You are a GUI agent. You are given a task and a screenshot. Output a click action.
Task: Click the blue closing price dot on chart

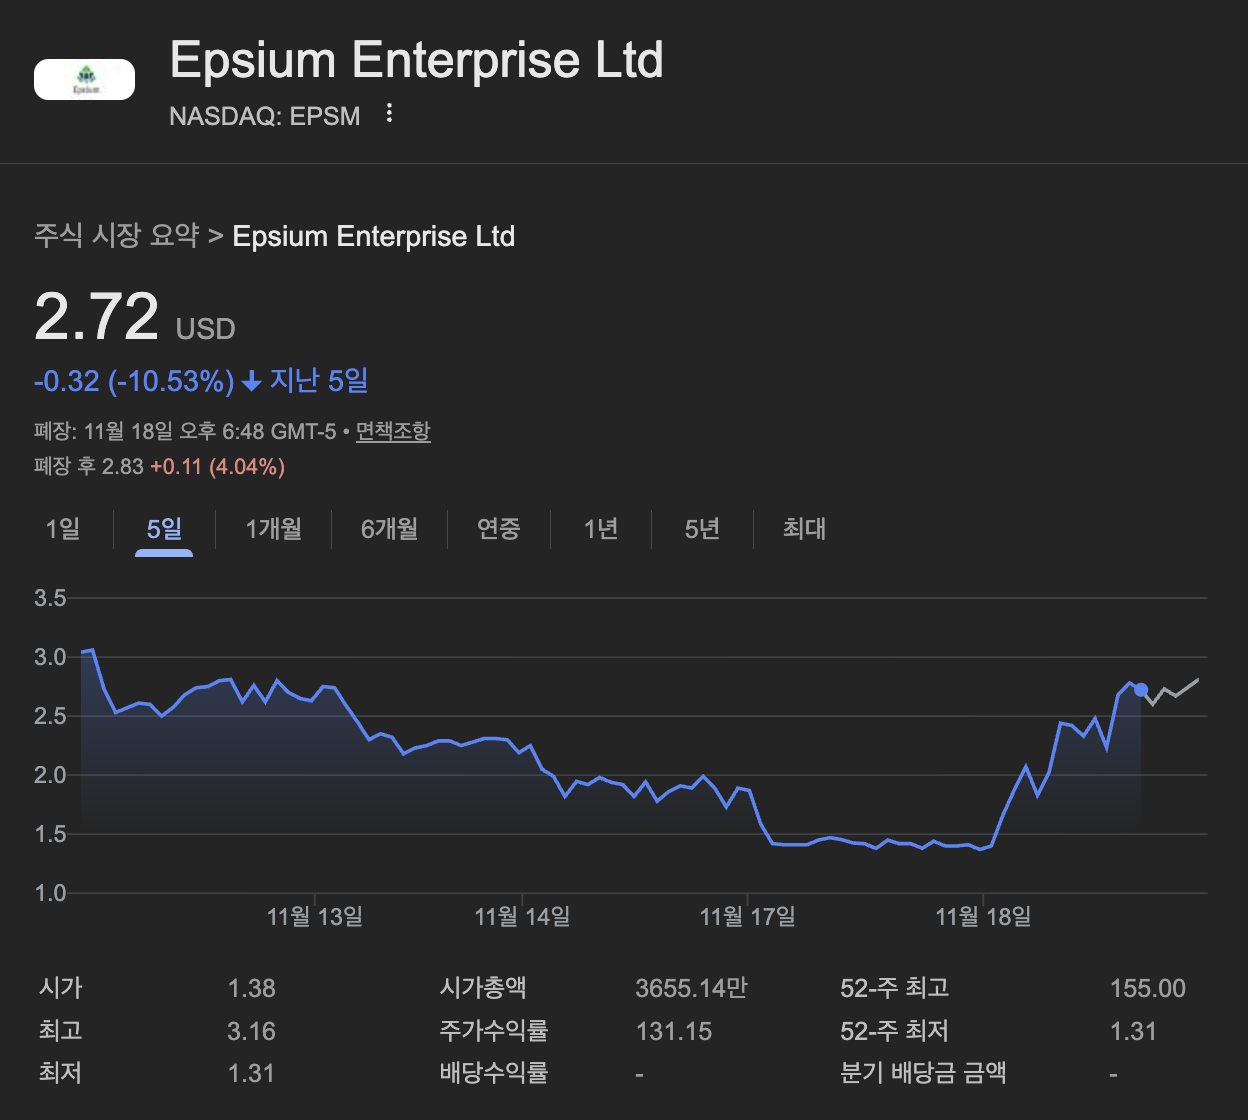[x=1141, y=690]
